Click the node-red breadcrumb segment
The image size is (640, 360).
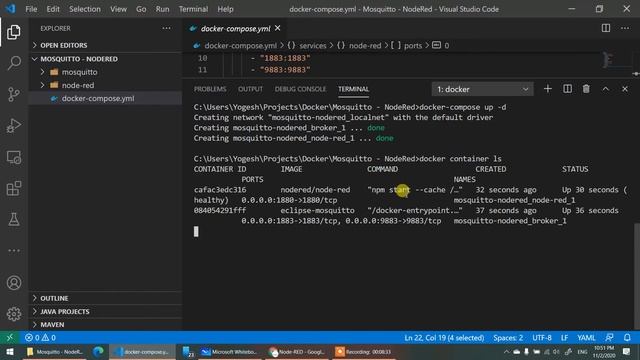tap(365, 45)
